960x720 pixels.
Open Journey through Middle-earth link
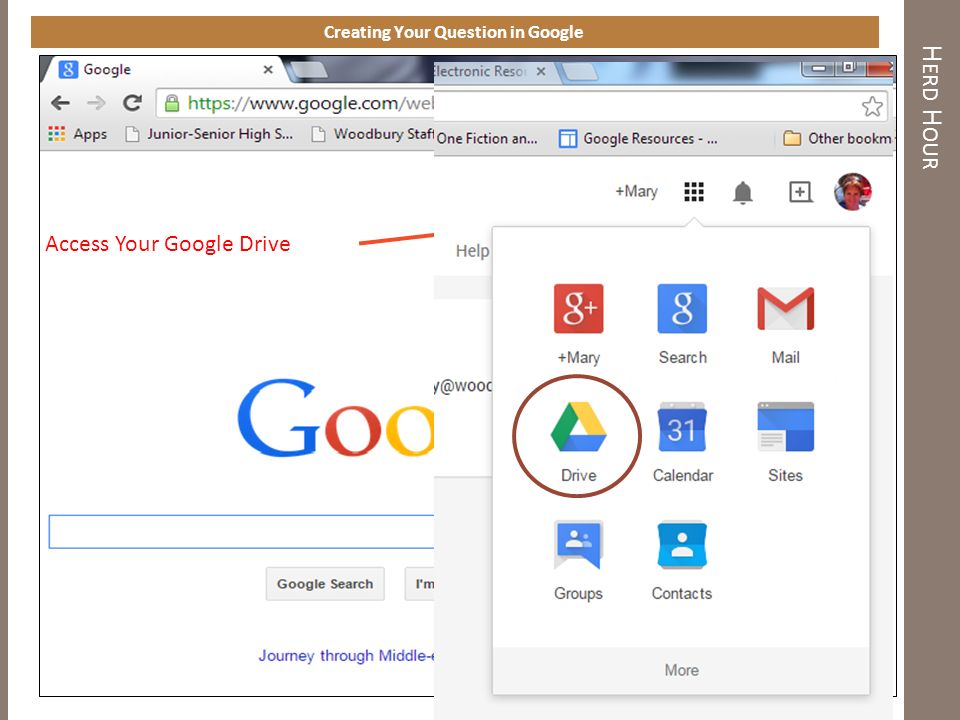pos(346,656)
